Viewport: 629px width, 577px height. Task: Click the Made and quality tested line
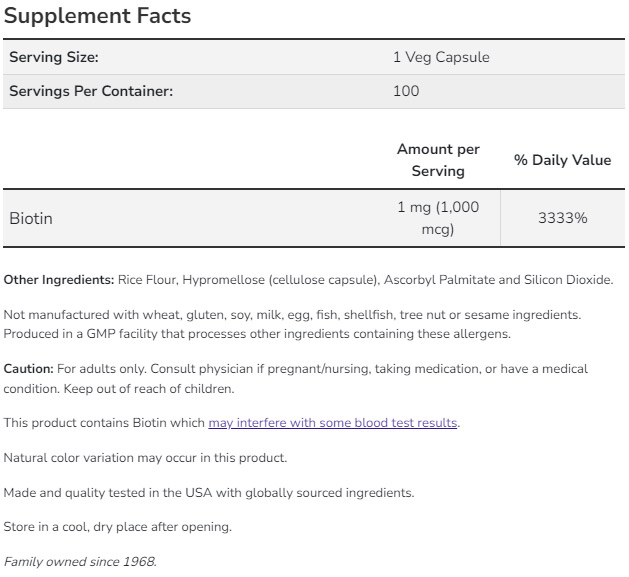click(208, 493)
